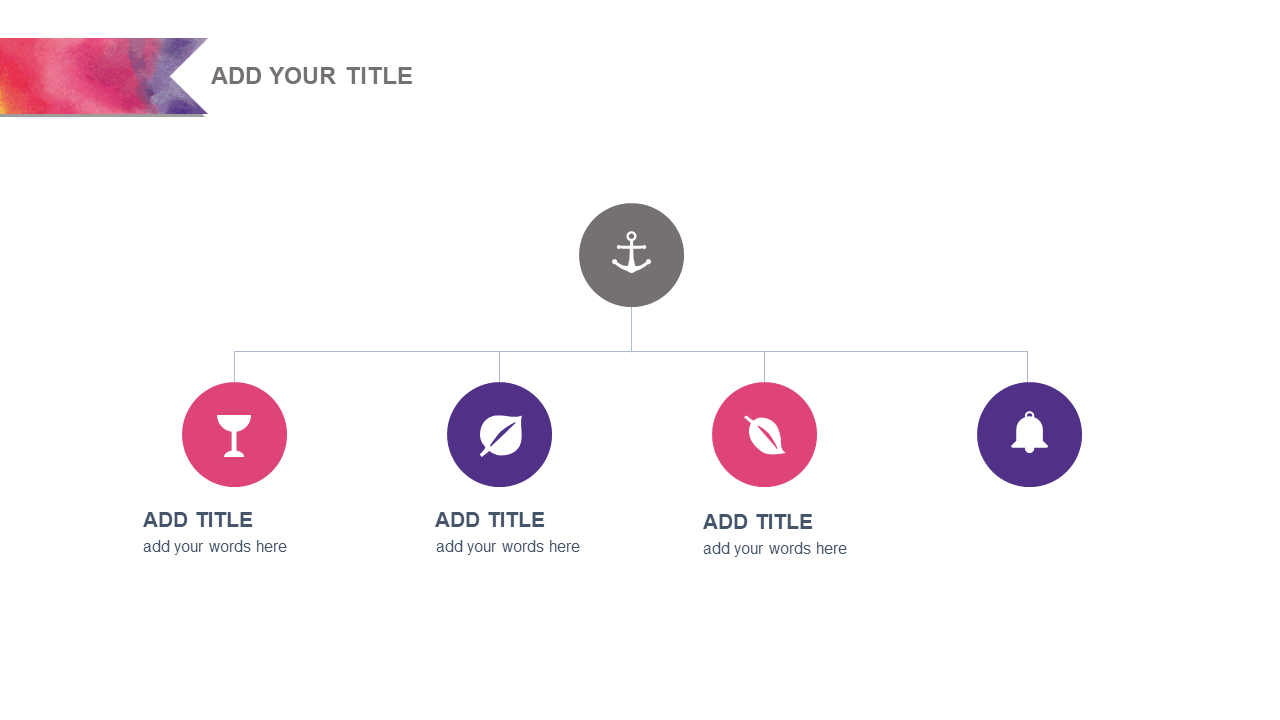Click the white leaf icon in purple circle

[500, 435]
